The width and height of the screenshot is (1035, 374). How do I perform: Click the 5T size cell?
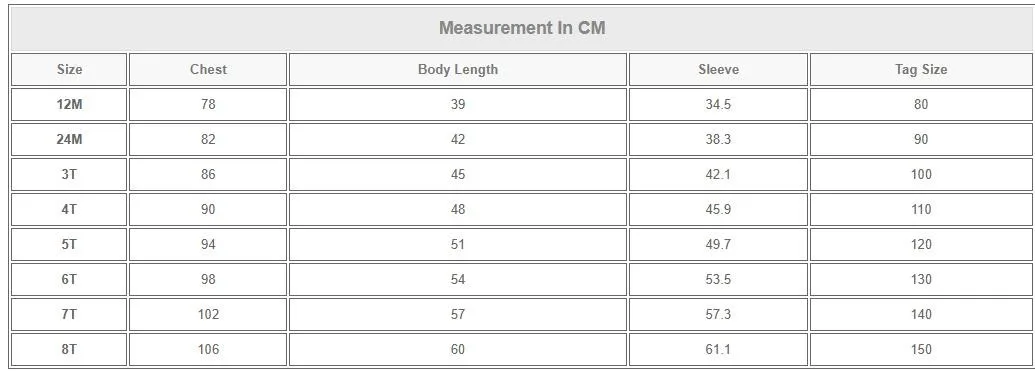(x=69, y=244)
